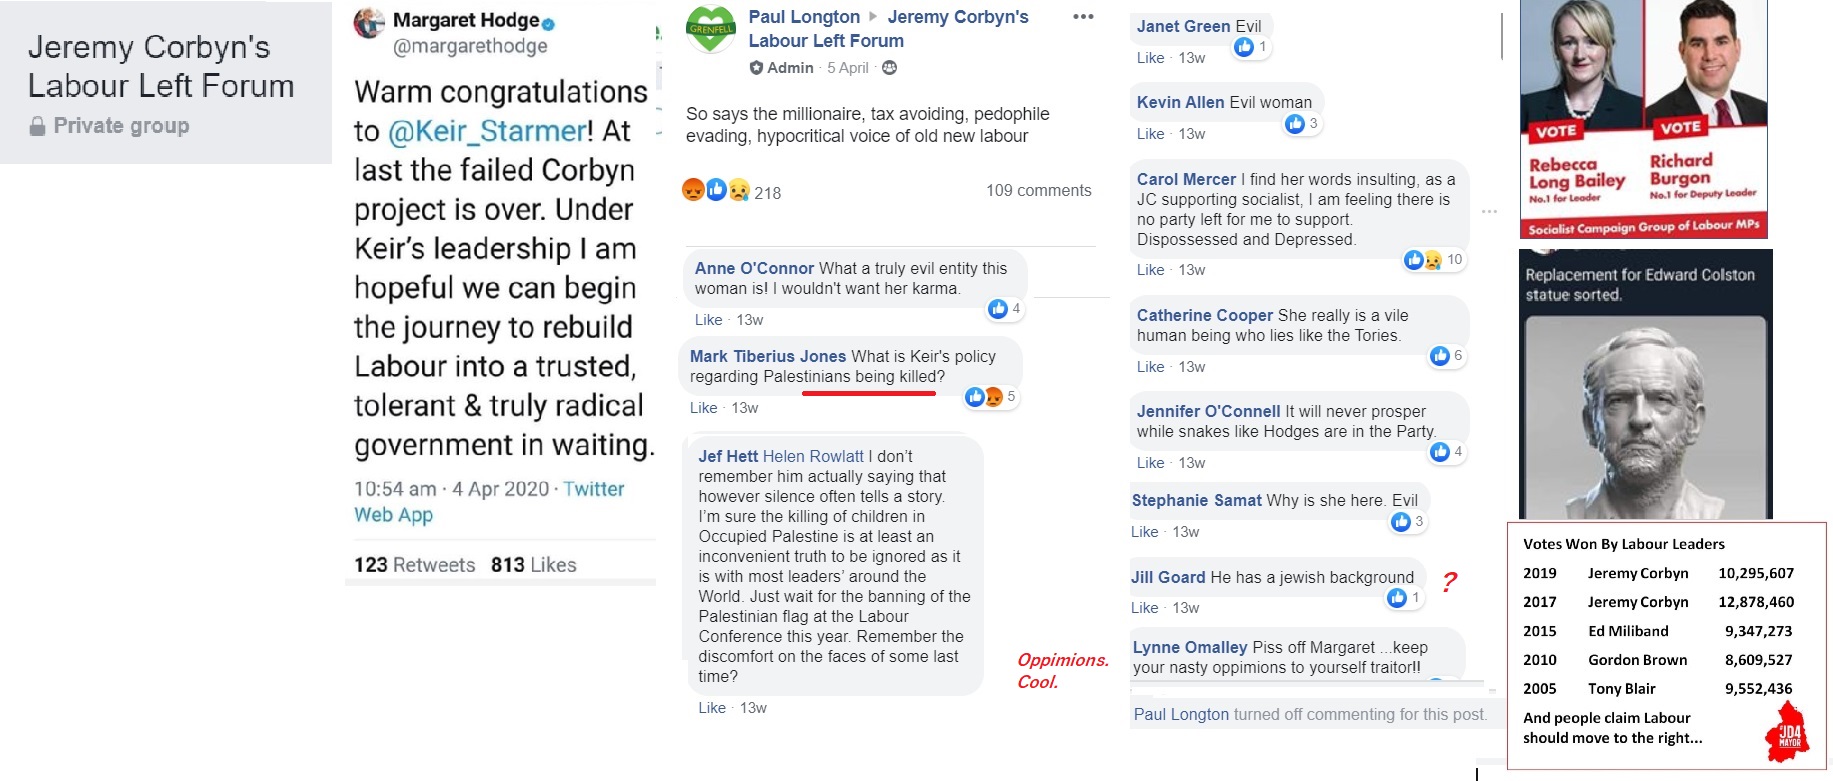The width and height of the screenshot is (1833, 781).
Task: Click the private group lock icon
Action: coord(38,126)
